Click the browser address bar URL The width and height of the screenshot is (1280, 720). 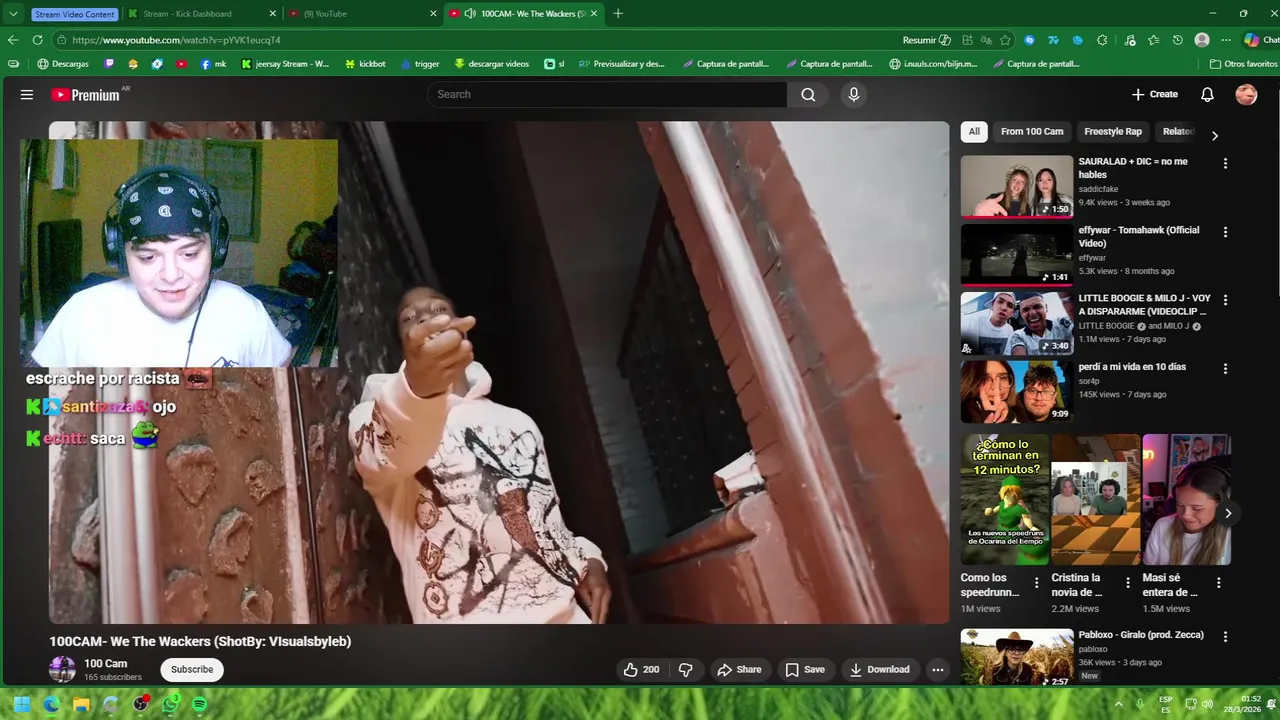176,40
